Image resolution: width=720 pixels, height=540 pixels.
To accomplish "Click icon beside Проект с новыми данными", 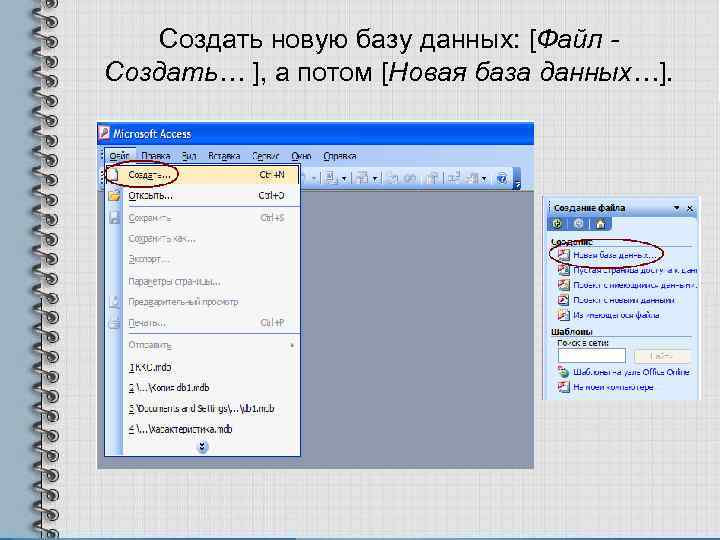I will click(563, 300).
